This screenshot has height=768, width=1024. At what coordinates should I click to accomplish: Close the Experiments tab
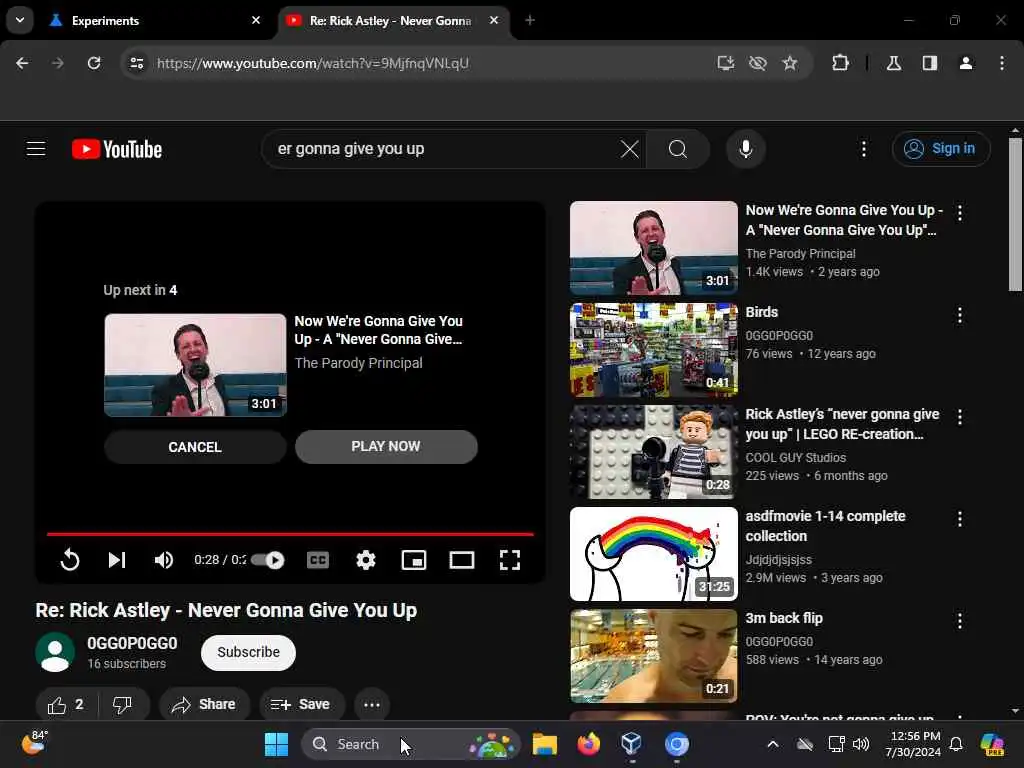coord(256,20)
